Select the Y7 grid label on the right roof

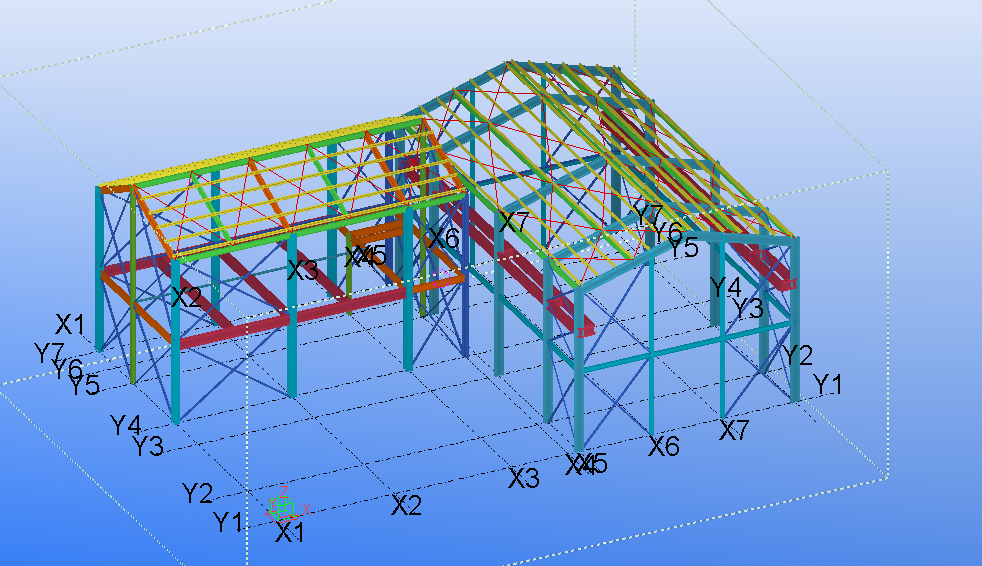[x=648, y=214]
